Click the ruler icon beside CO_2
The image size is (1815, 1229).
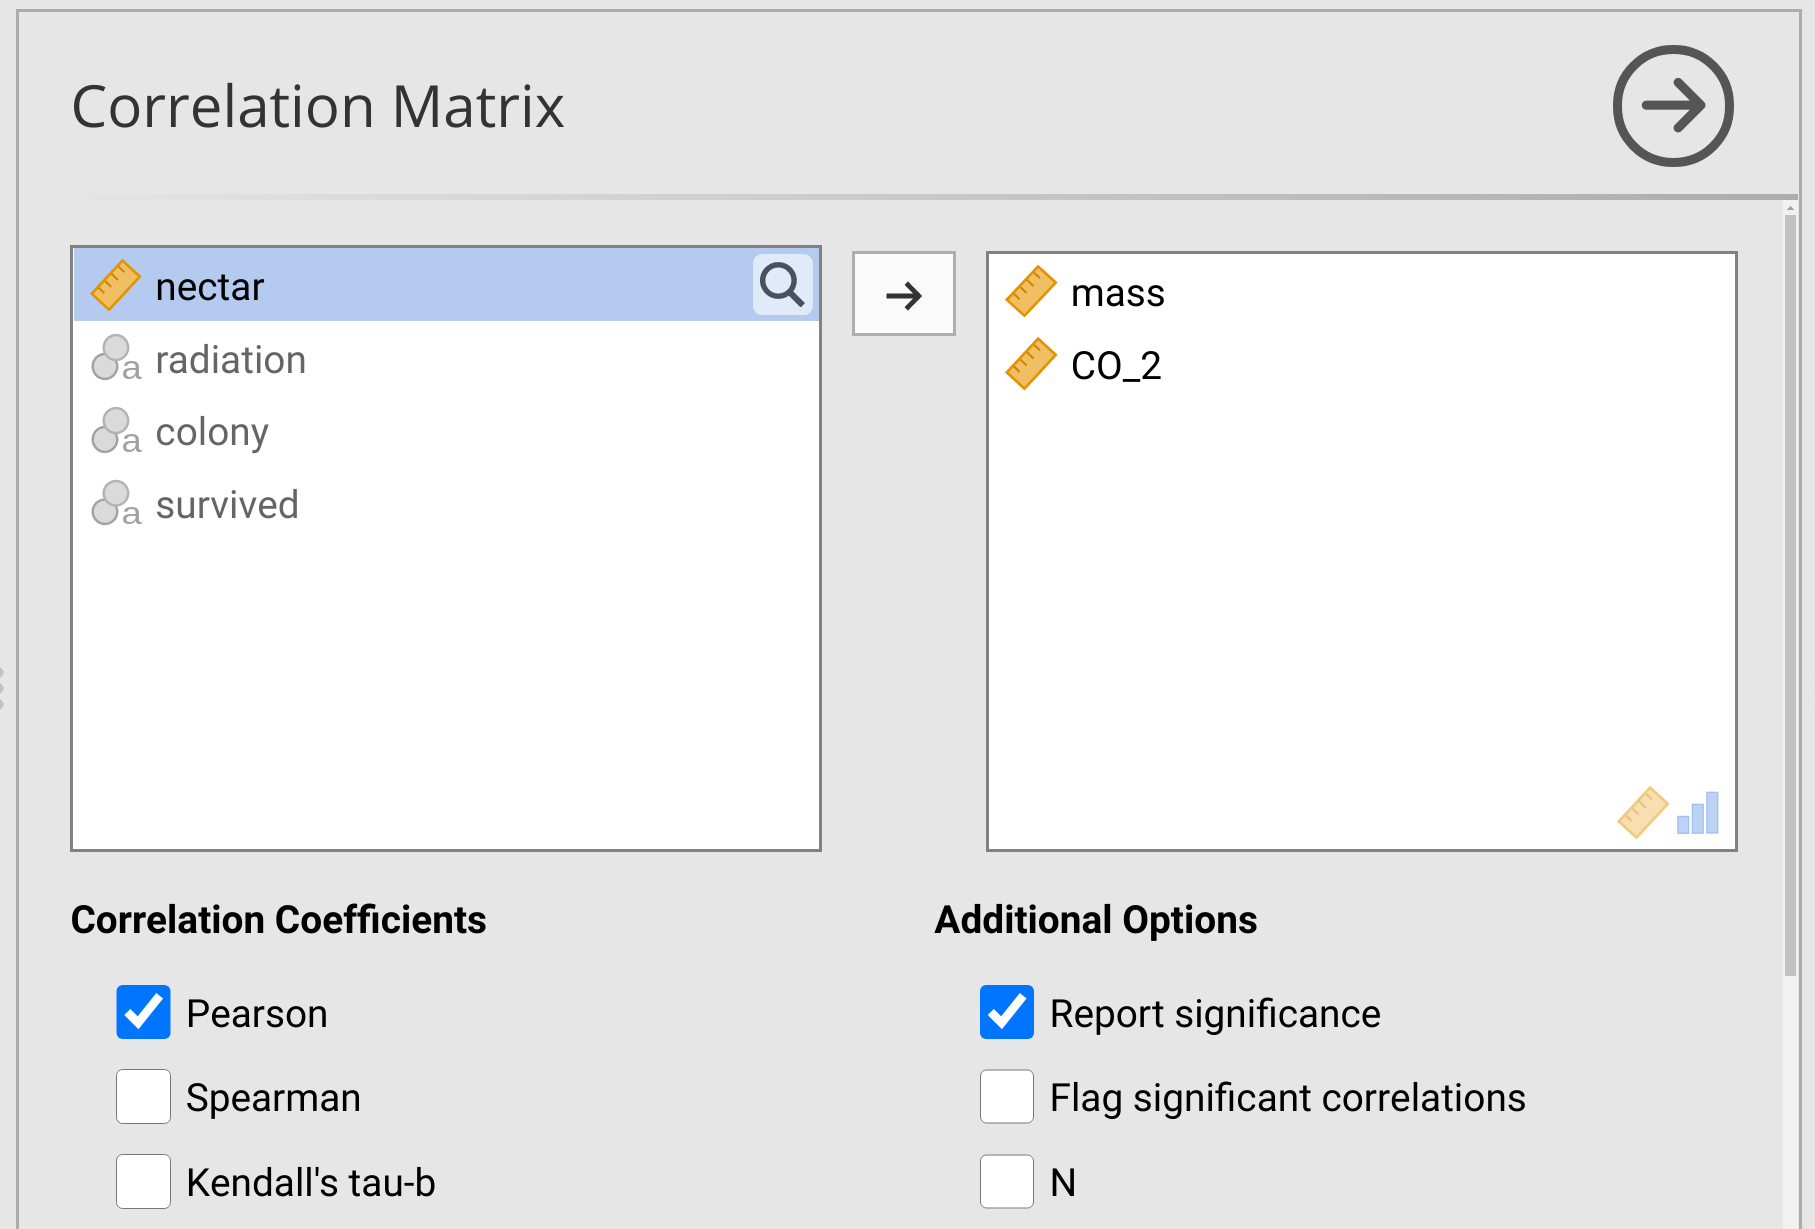[x=1030, y=364]
